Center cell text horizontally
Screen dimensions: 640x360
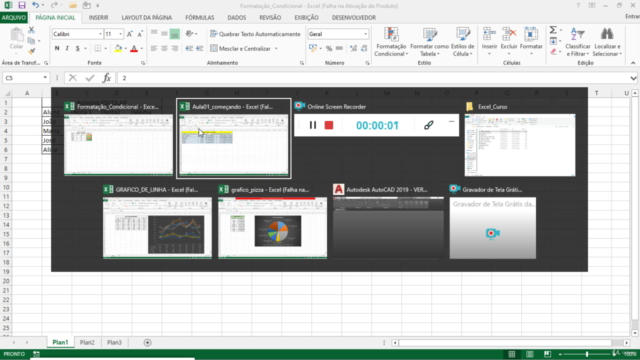click(164, 48)
